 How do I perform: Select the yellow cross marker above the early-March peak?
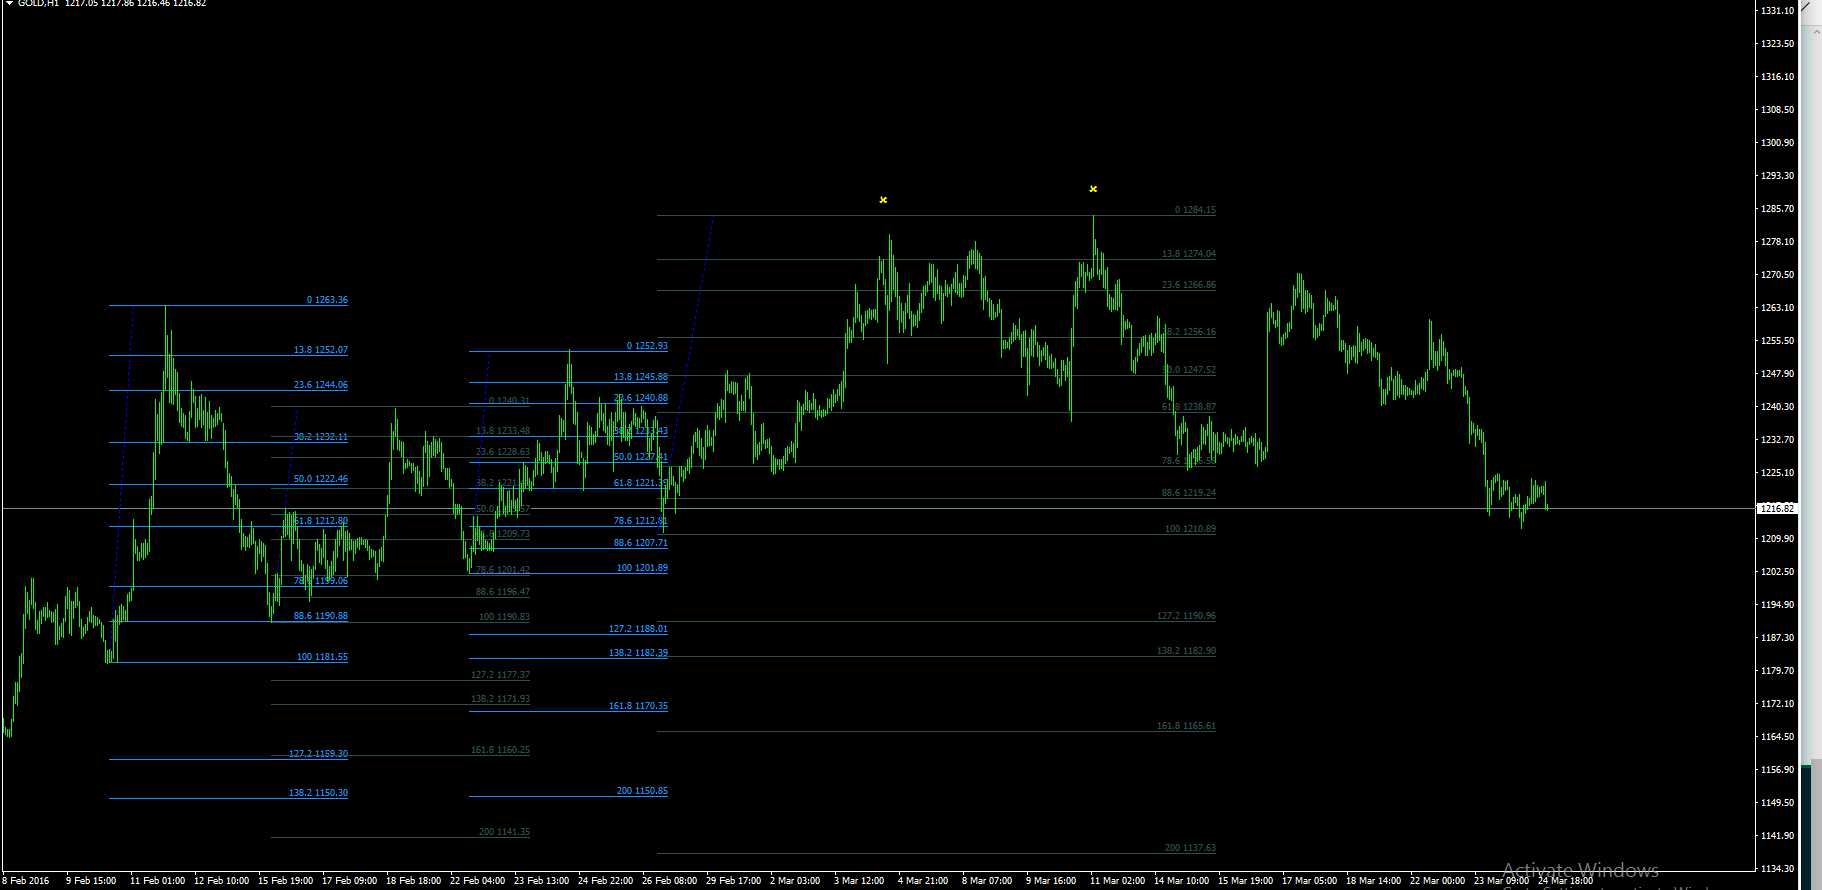[x=883, y=200]
